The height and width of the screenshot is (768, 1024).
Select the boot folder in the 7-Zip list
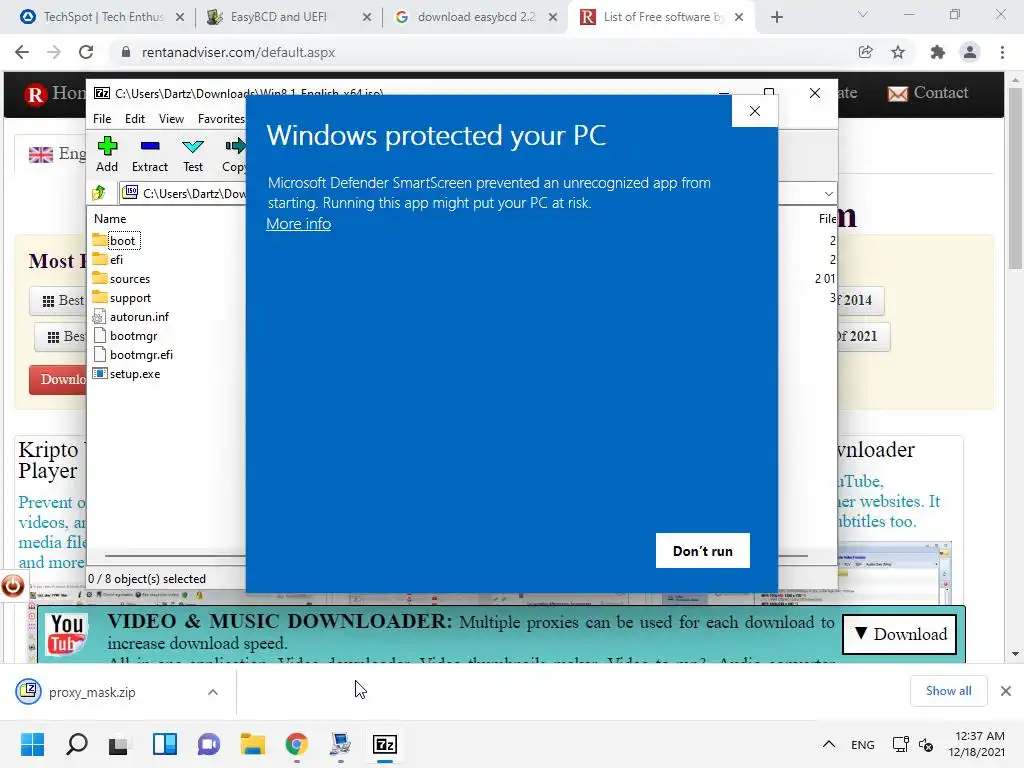[122, 241]
